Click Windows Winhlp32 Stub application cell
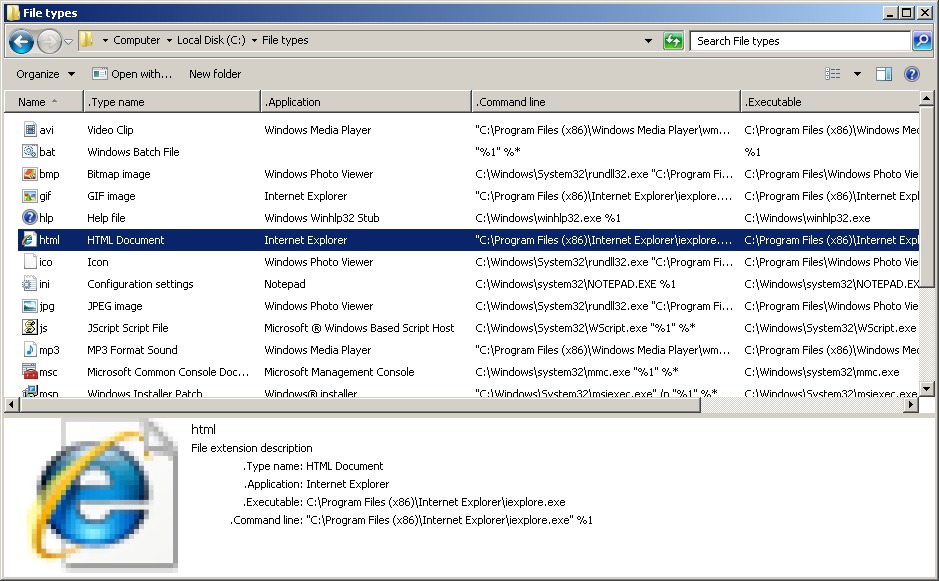 322,218
